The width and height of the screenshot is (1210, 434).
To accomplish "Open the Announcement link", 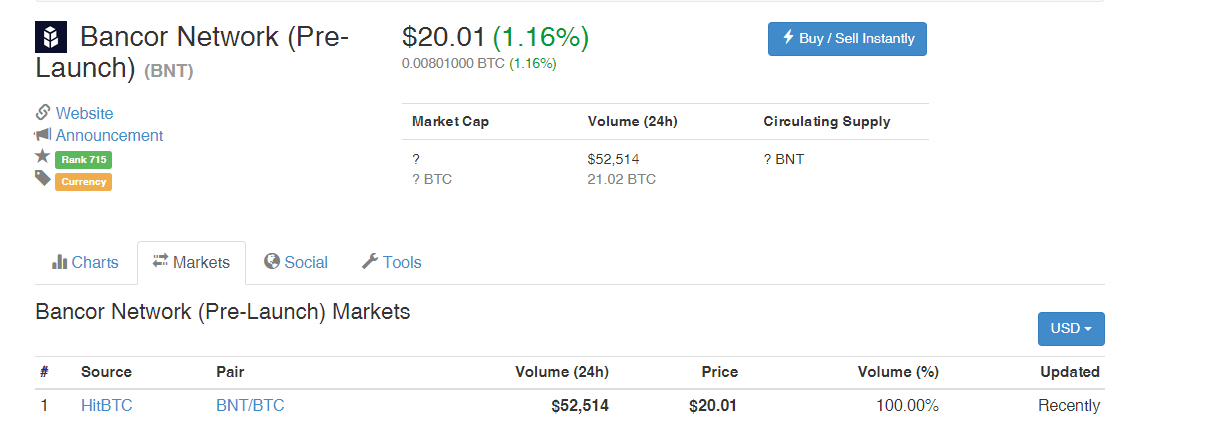I will 109,135.
